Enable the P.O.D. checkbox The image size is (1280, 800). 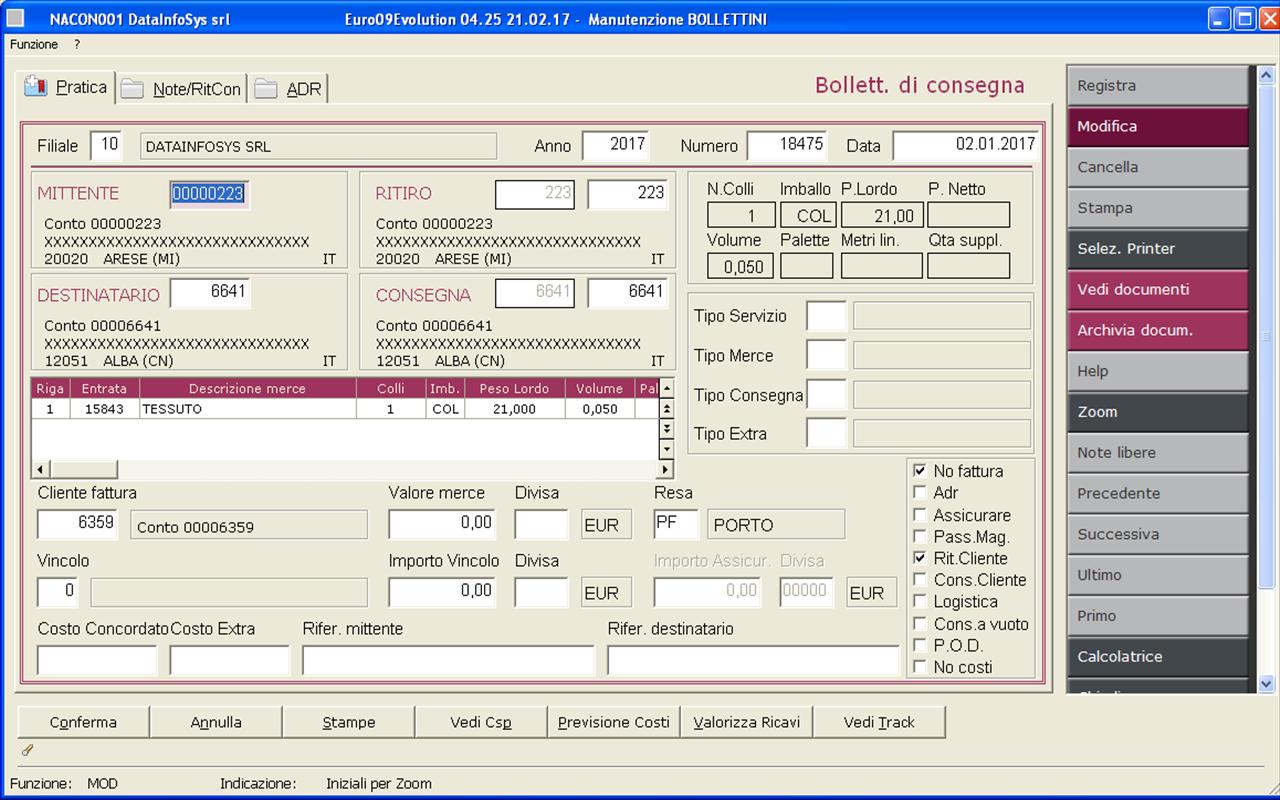coord(920,646)
